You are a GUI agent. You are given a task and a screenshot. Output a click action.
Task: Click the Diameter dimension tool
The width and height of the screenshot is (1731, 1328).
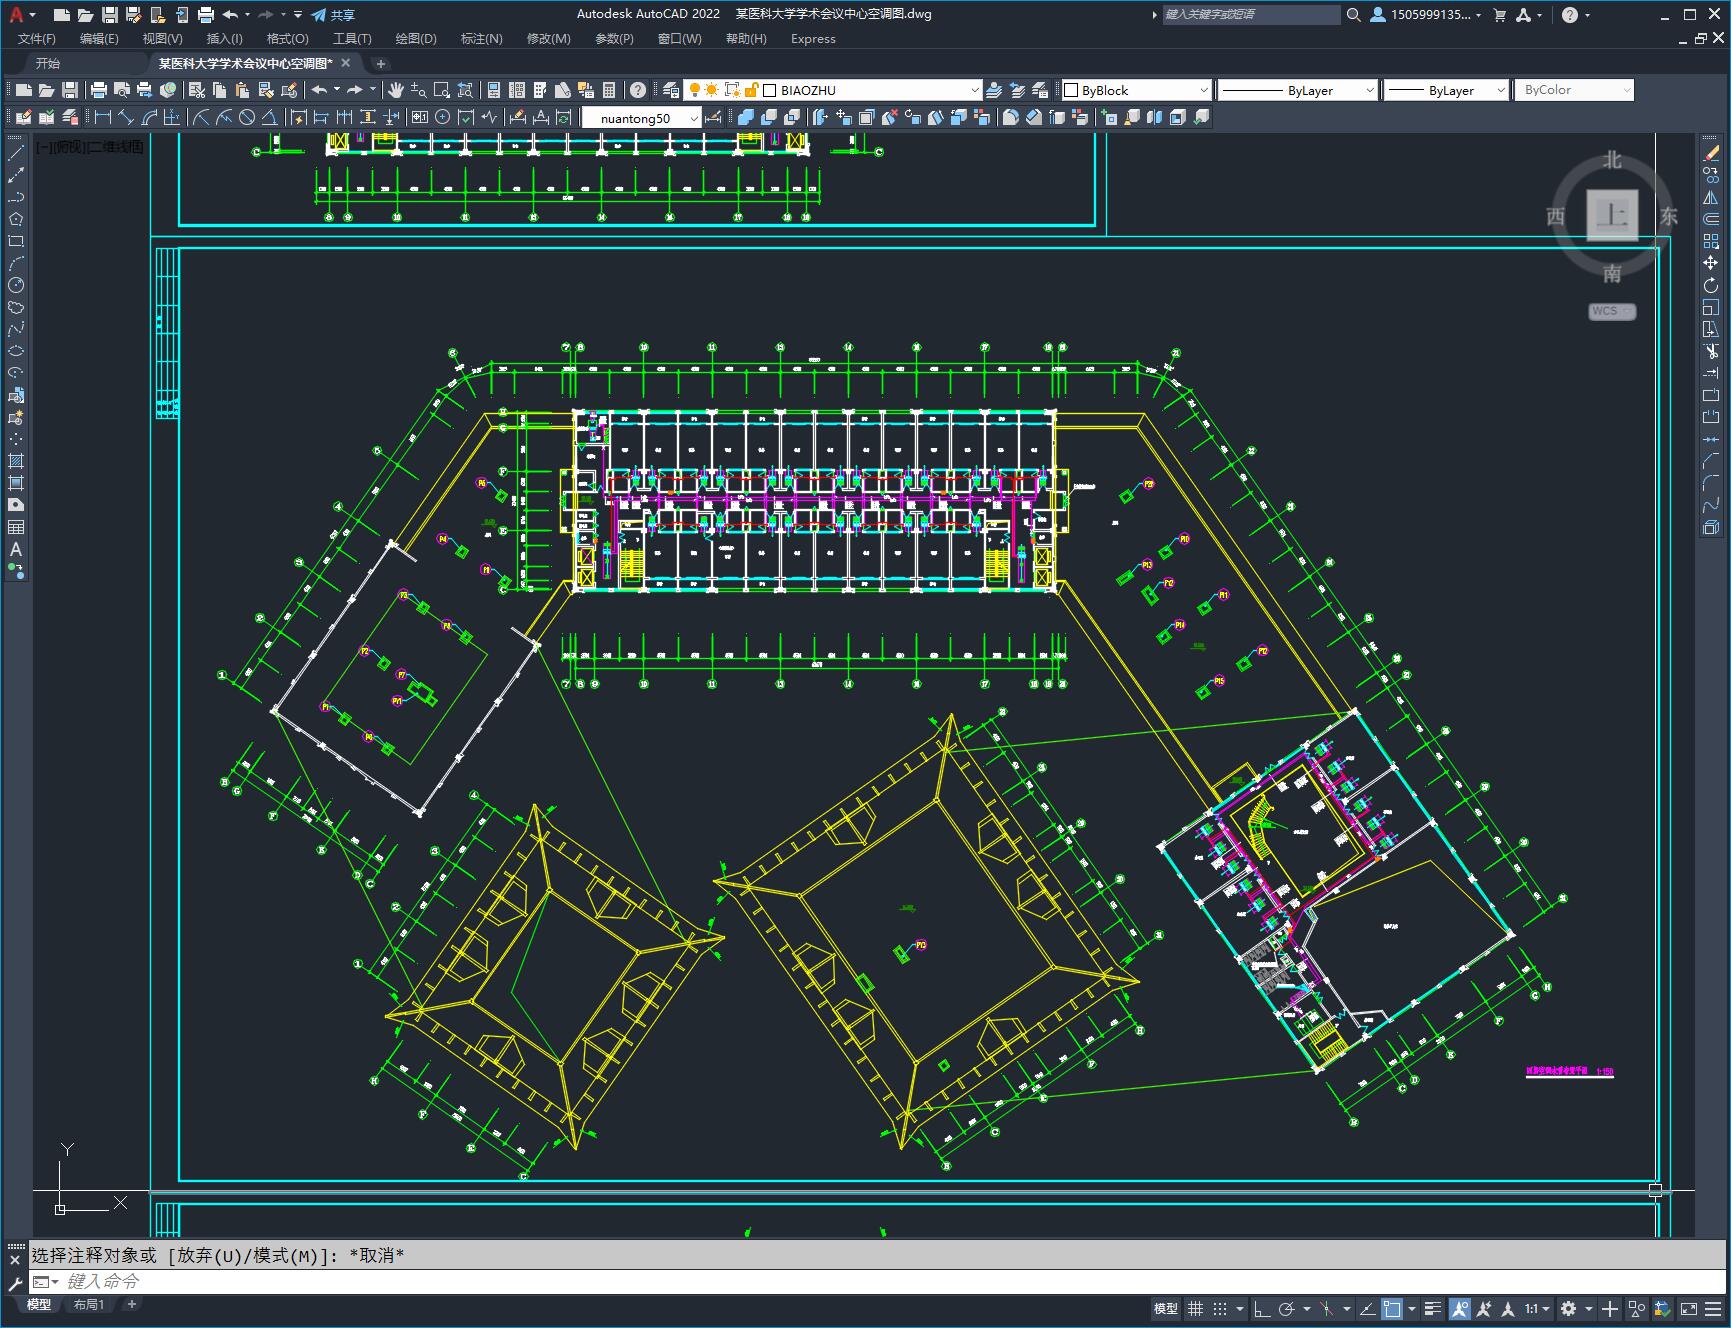pyautogui.click(x=247, y=117)
